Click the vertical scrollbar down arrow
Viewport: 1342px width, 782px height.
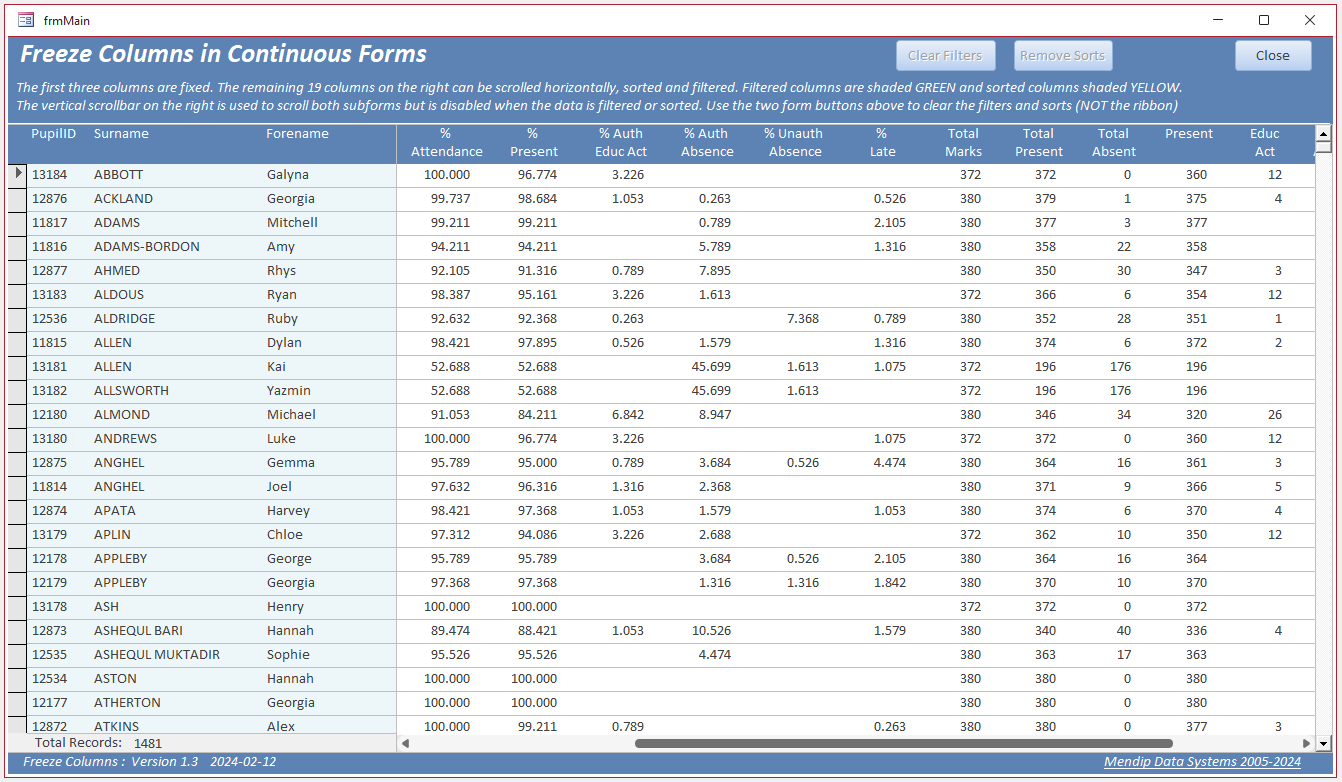1324,743
